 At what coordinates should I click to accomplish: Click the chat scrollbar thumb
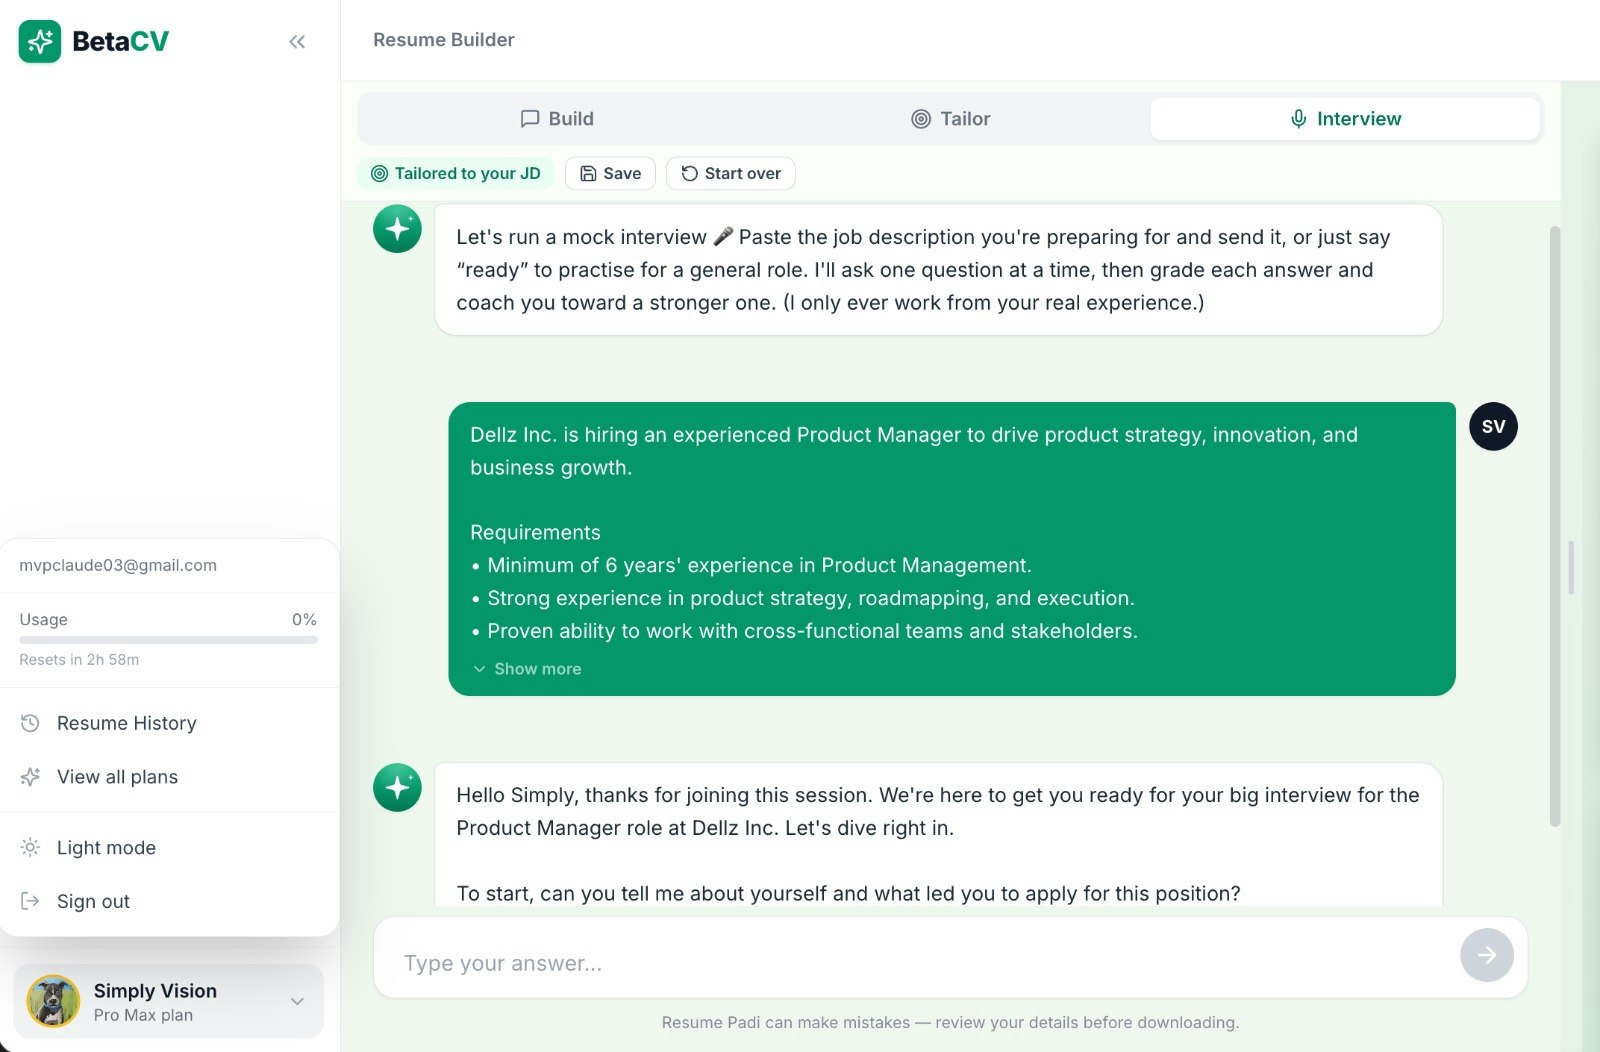pos(1554,526)
